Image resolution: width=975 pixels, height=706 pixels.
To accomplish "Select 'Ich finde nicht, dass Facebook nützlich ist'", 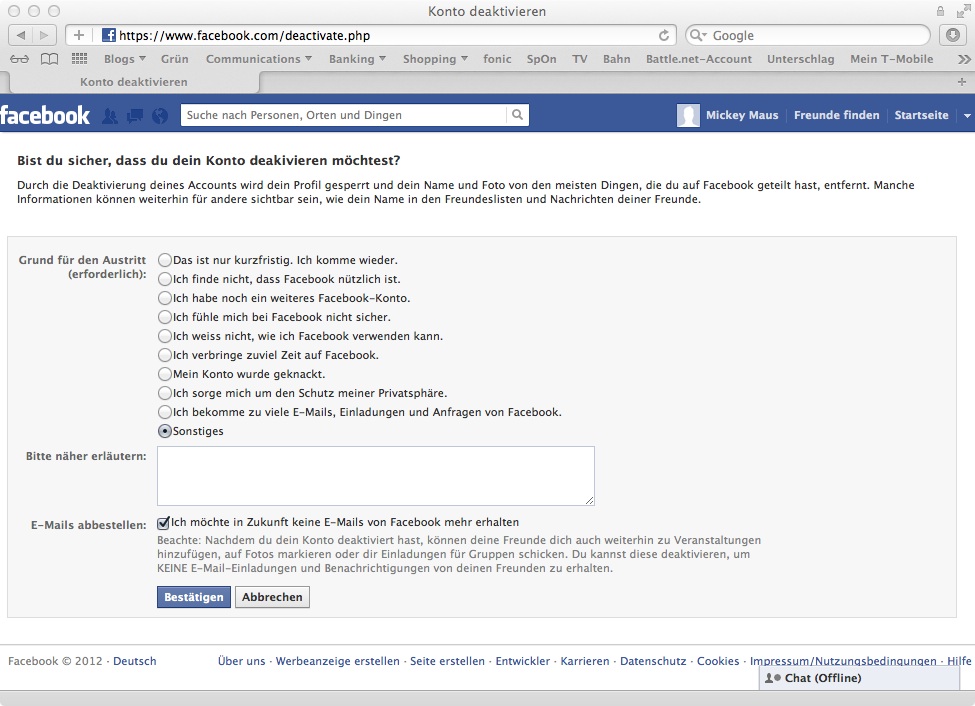I will (165, 279).
